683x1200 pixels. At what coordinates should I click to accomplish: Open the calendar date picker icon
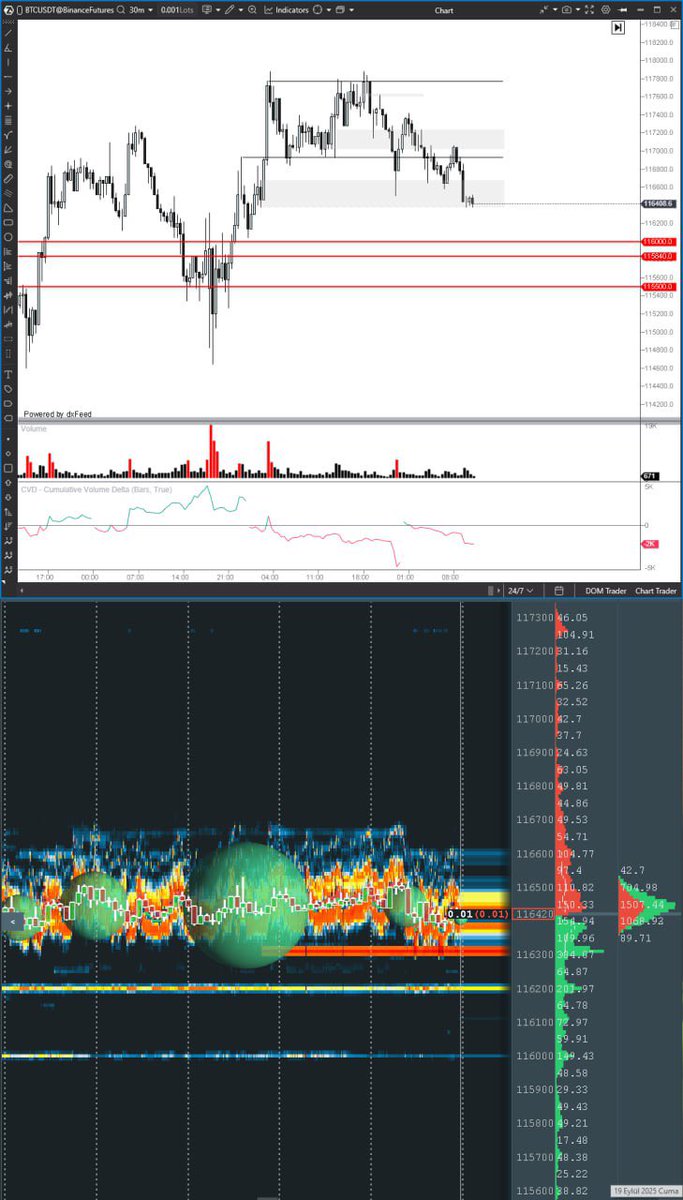tap(559, 591)
